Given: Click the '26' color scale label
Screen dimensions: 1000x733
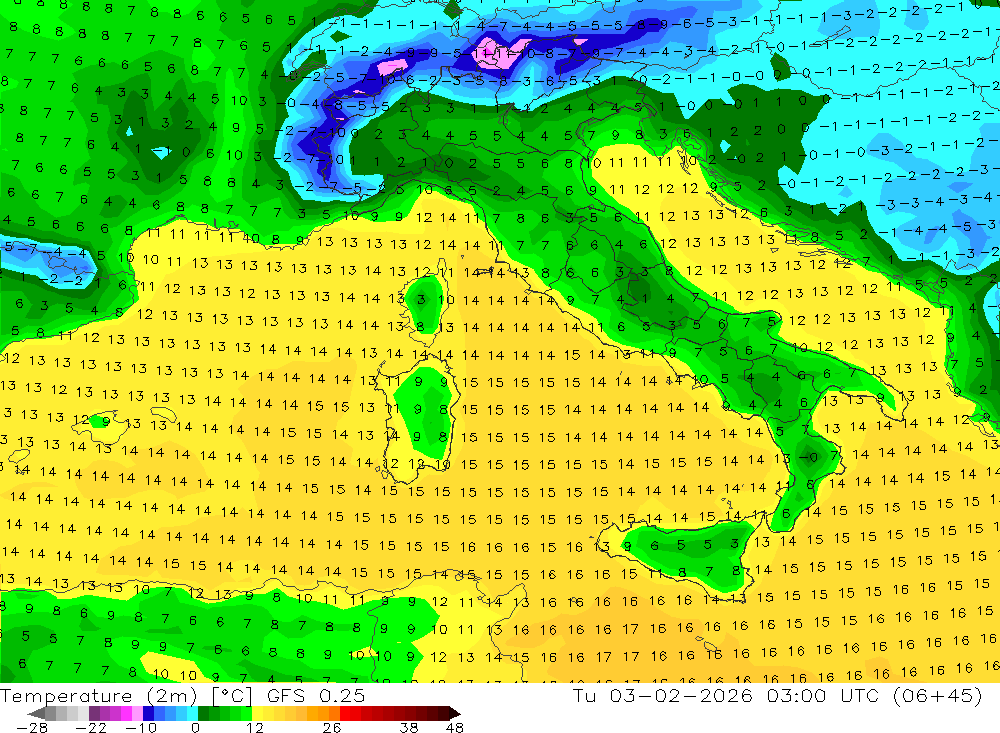Looking at the screenshot, I should pyautogui.click(x=331, y=727).
